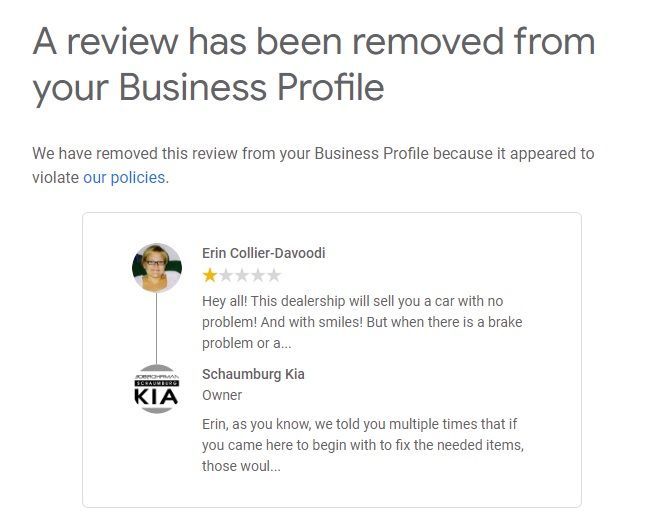Click the Schaumburg Kia logo avatar
Screen dimensions: 655x527
pos(157,389)
